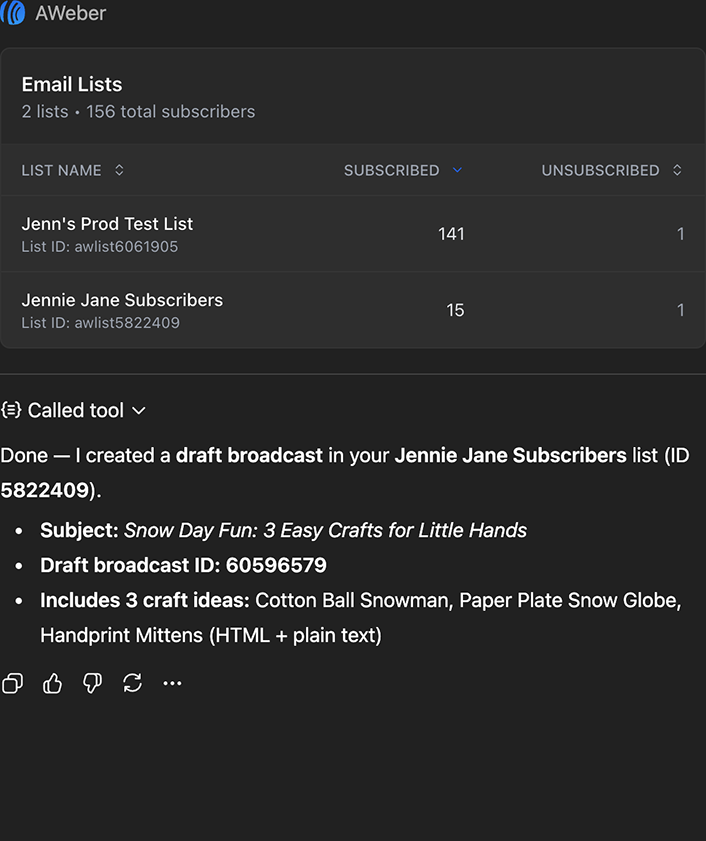This screenshot has height=841, width=706.
Task: Click the 141 subscribed count
Action: tap(451, 234)
